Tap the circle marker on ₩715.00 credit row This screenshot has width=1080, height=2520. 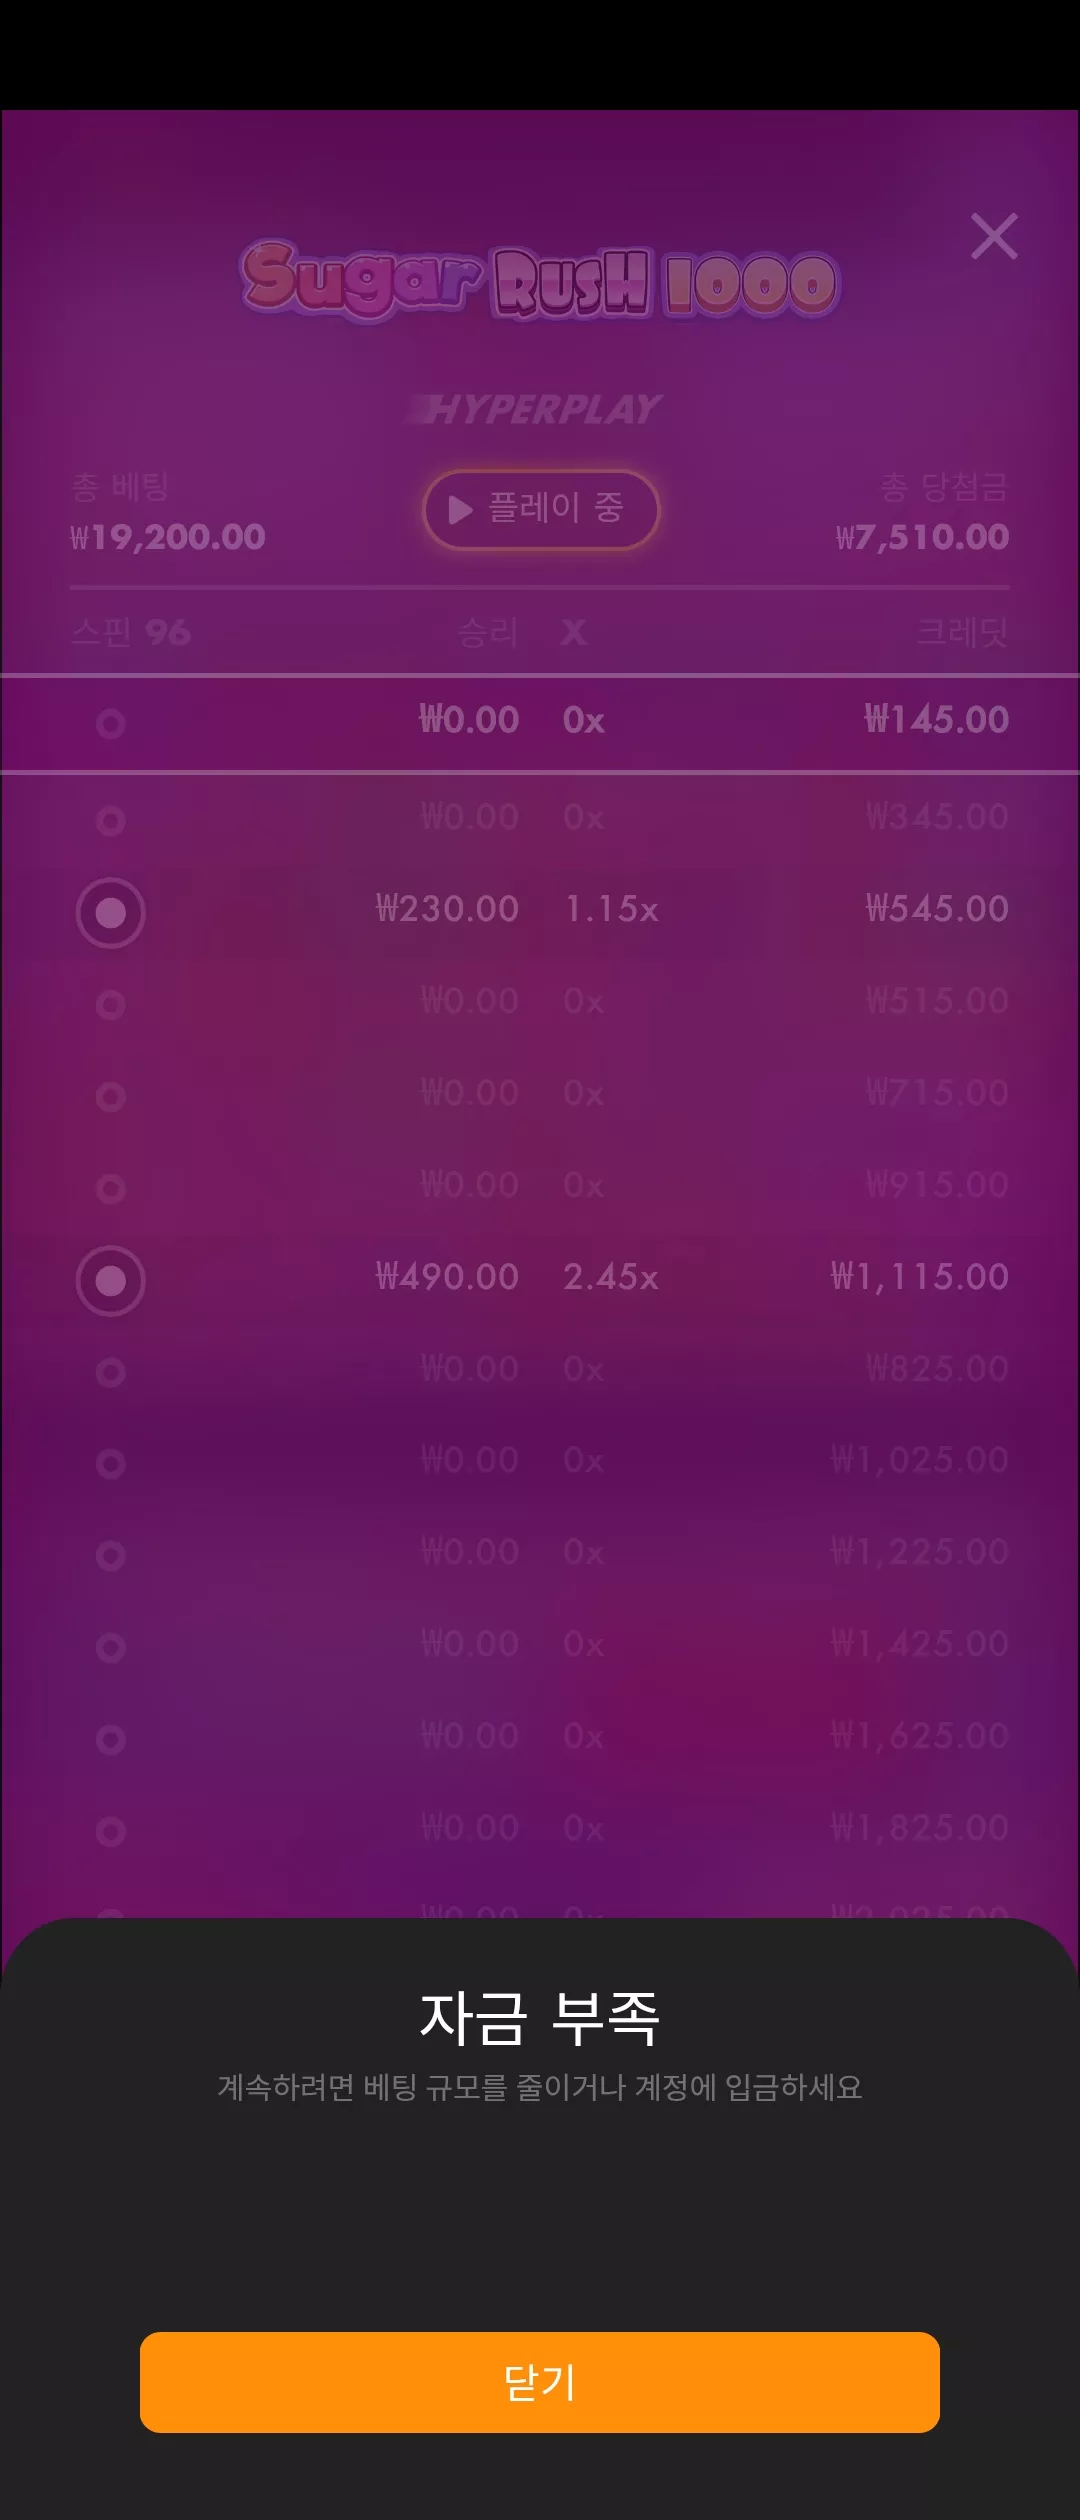(x=110, y=1096)
